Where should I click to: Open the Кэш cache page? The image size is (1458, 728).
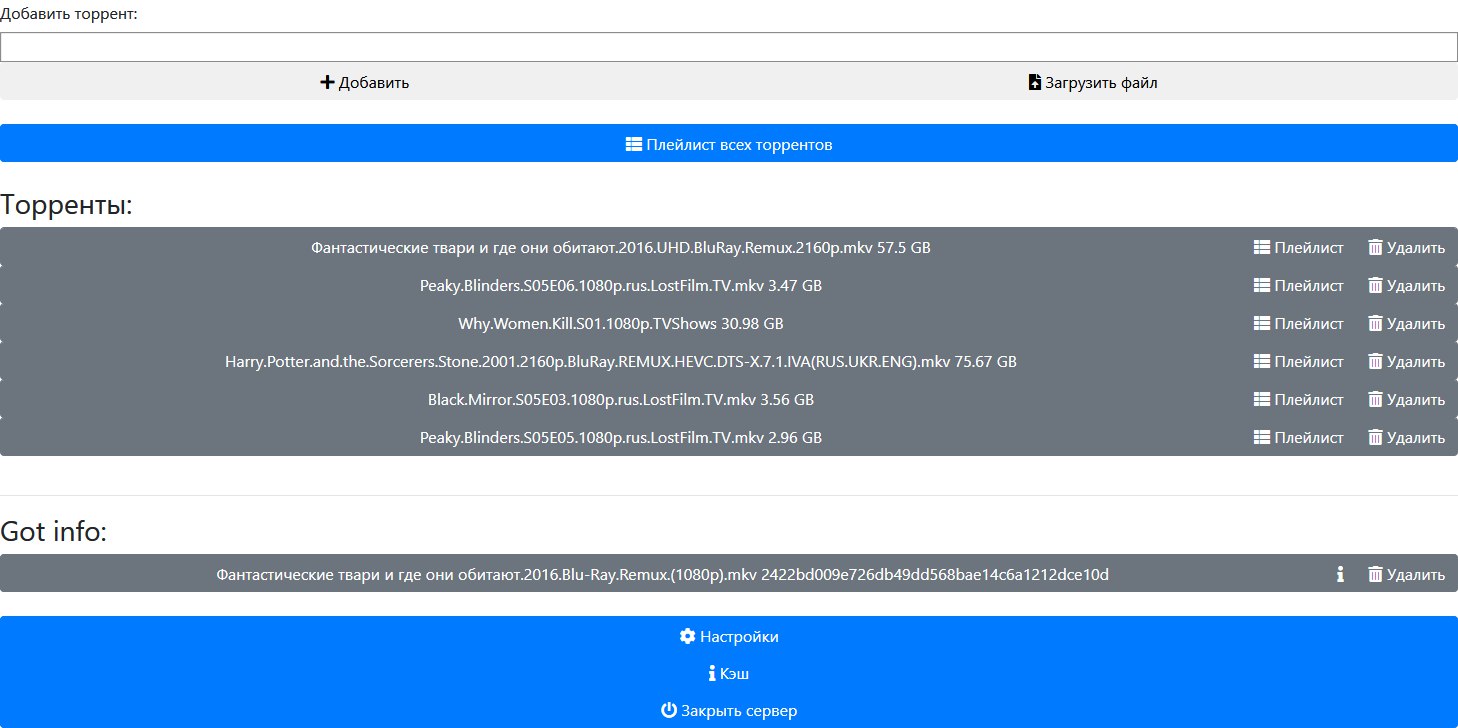click(x=729, y=673)
